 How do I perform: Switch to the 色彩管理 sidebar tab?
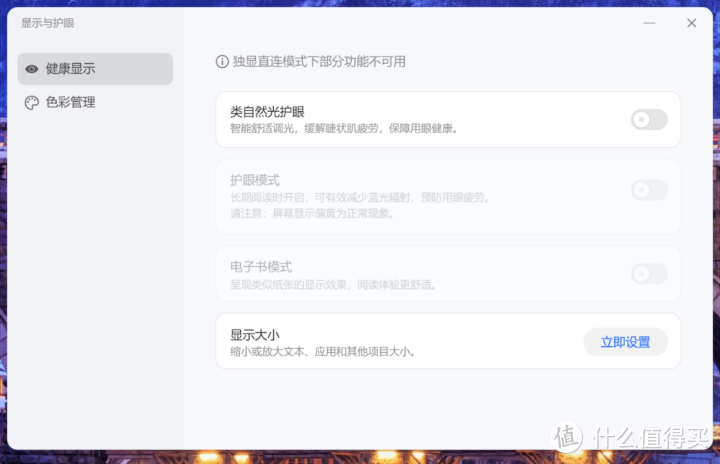(x=95, y=102)
